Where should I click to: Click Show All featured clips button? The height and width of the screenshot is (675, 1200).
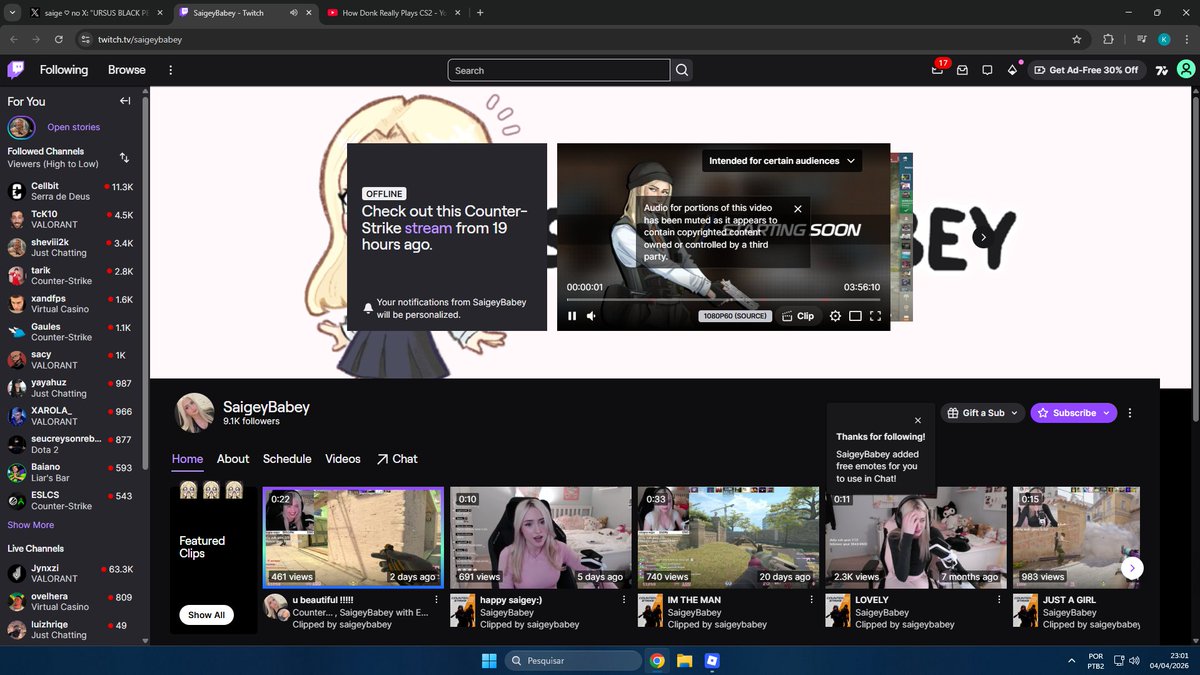coord(206,615)
